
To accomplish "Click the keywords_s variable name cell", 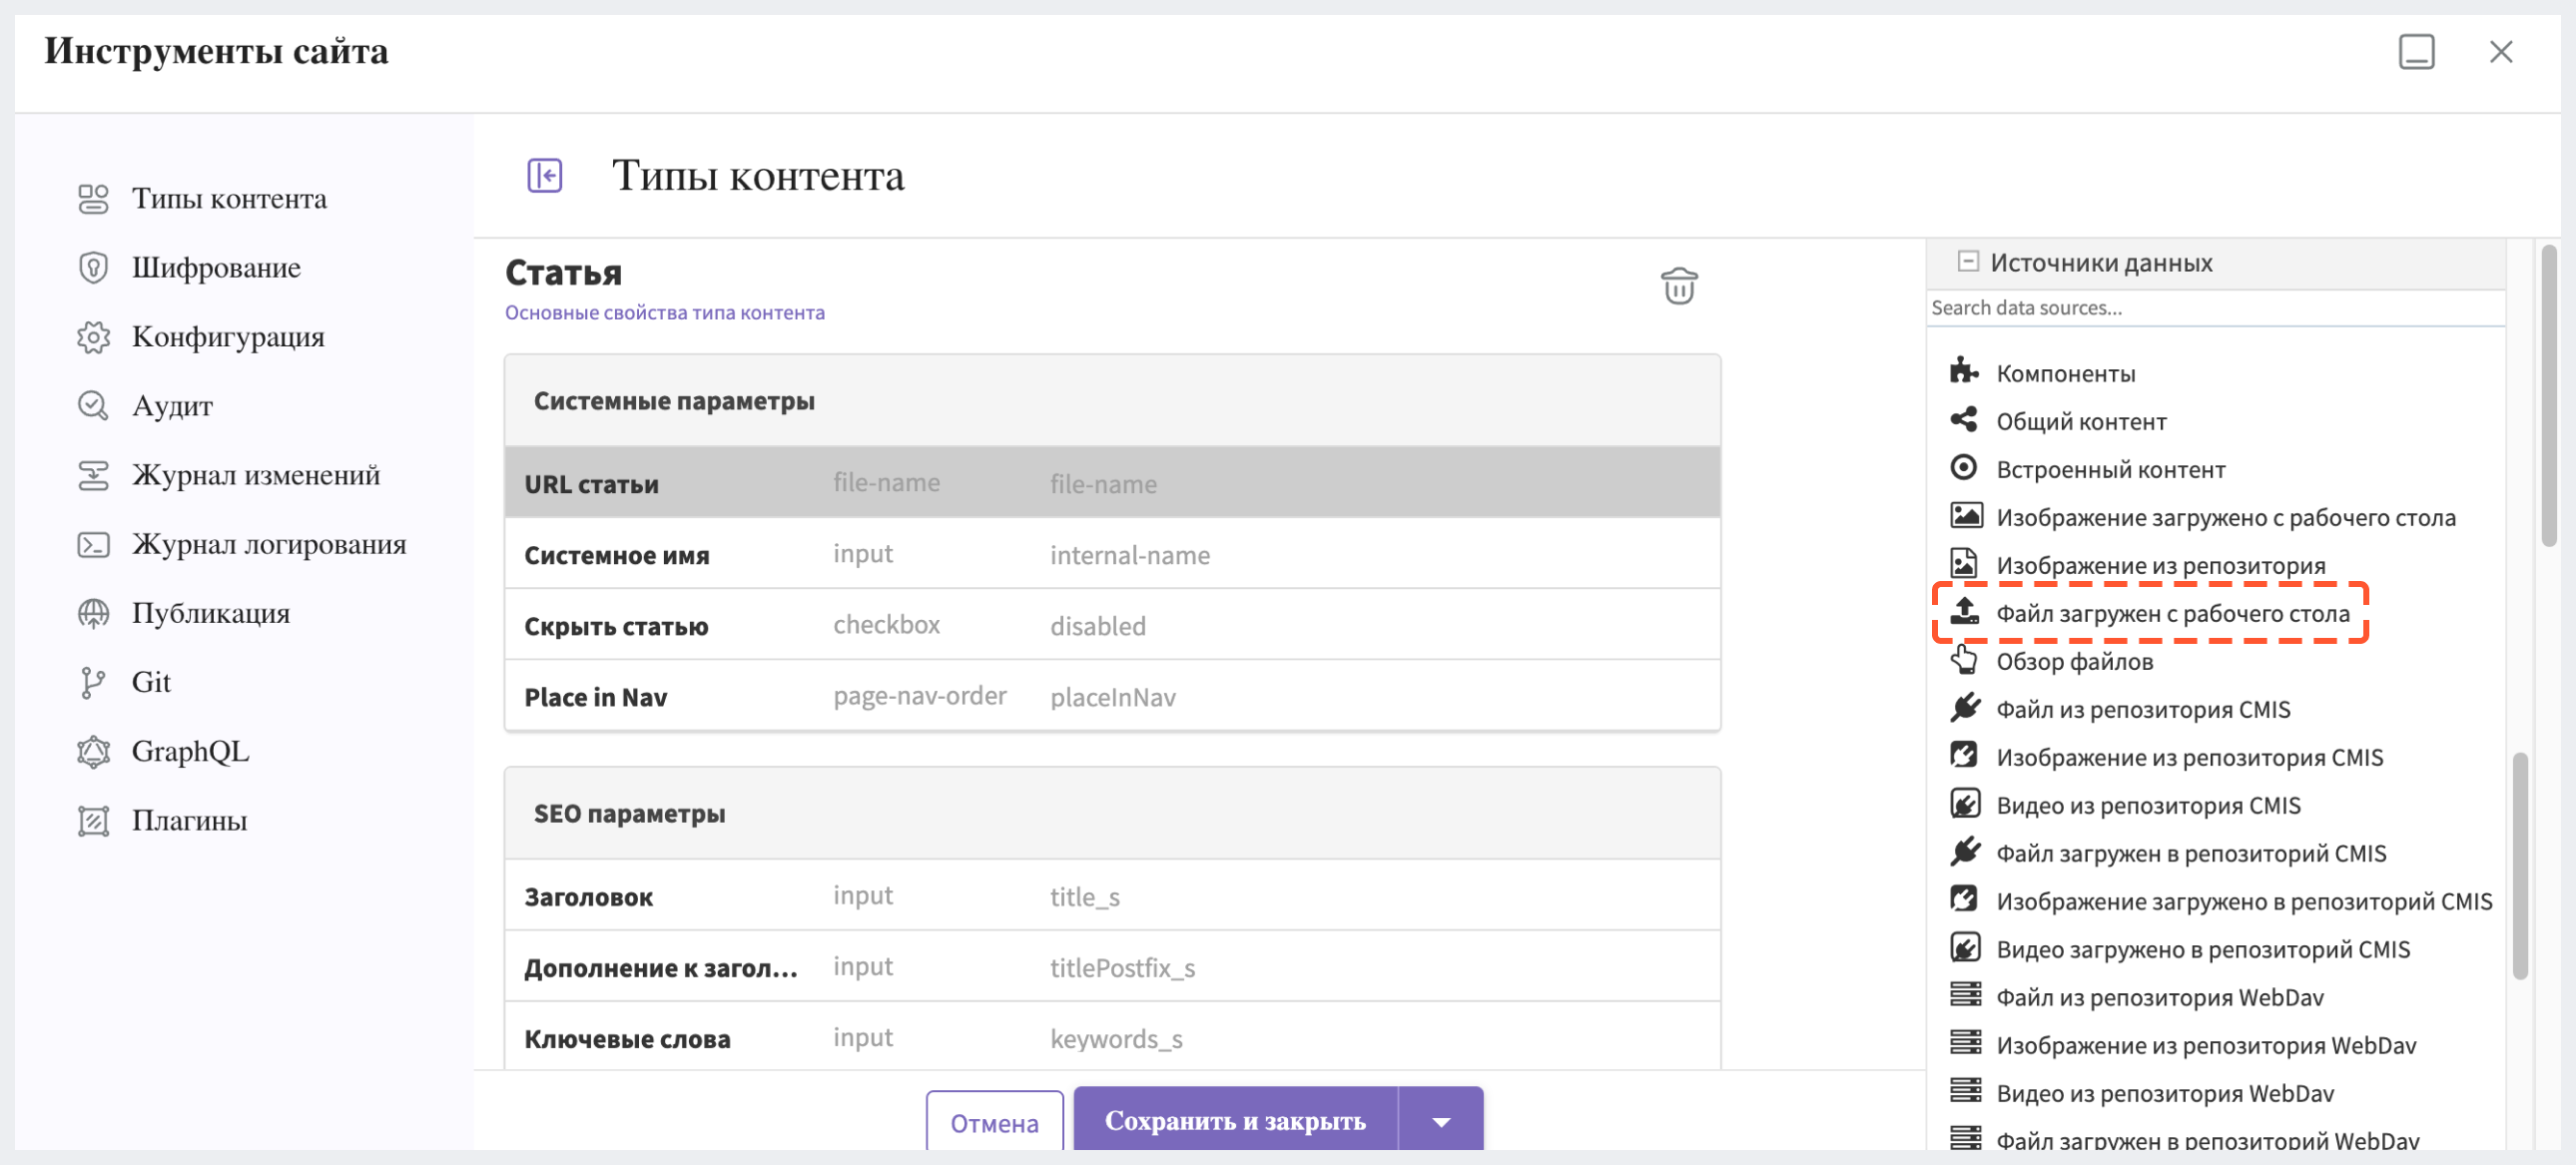I will click(x=1116, y=1039).
